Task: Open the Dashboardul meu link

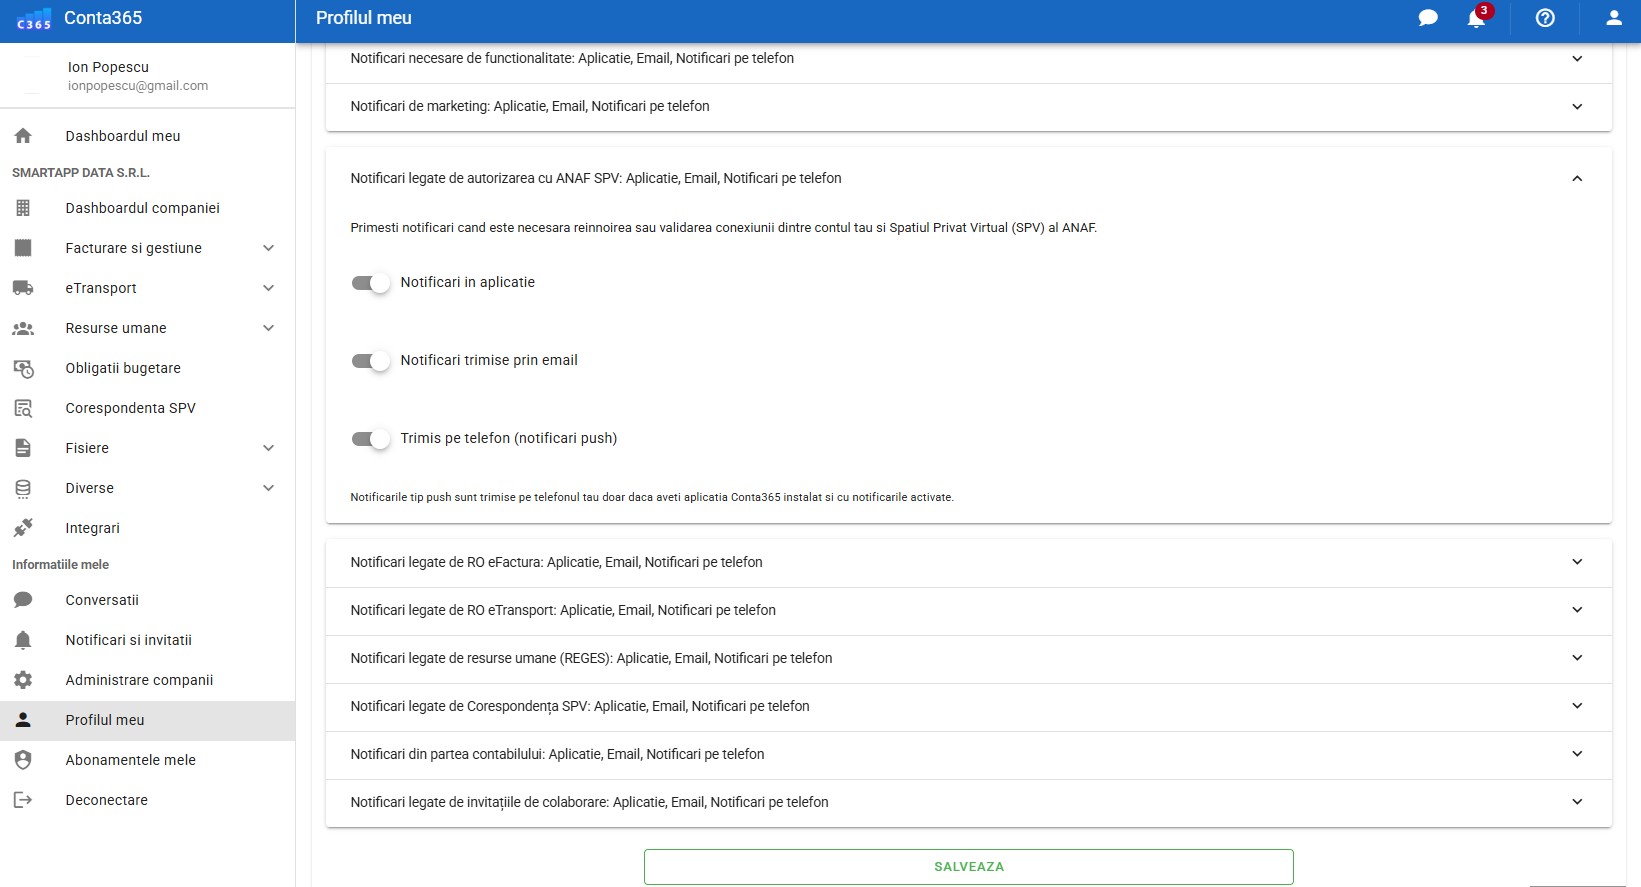Action: pos(122,136)
